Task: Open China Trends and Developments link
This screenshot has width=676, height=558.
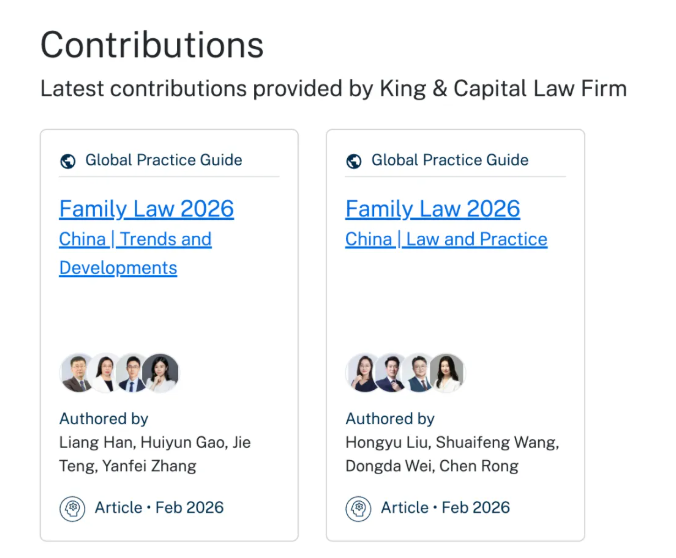Action: (x=135, y=239)
